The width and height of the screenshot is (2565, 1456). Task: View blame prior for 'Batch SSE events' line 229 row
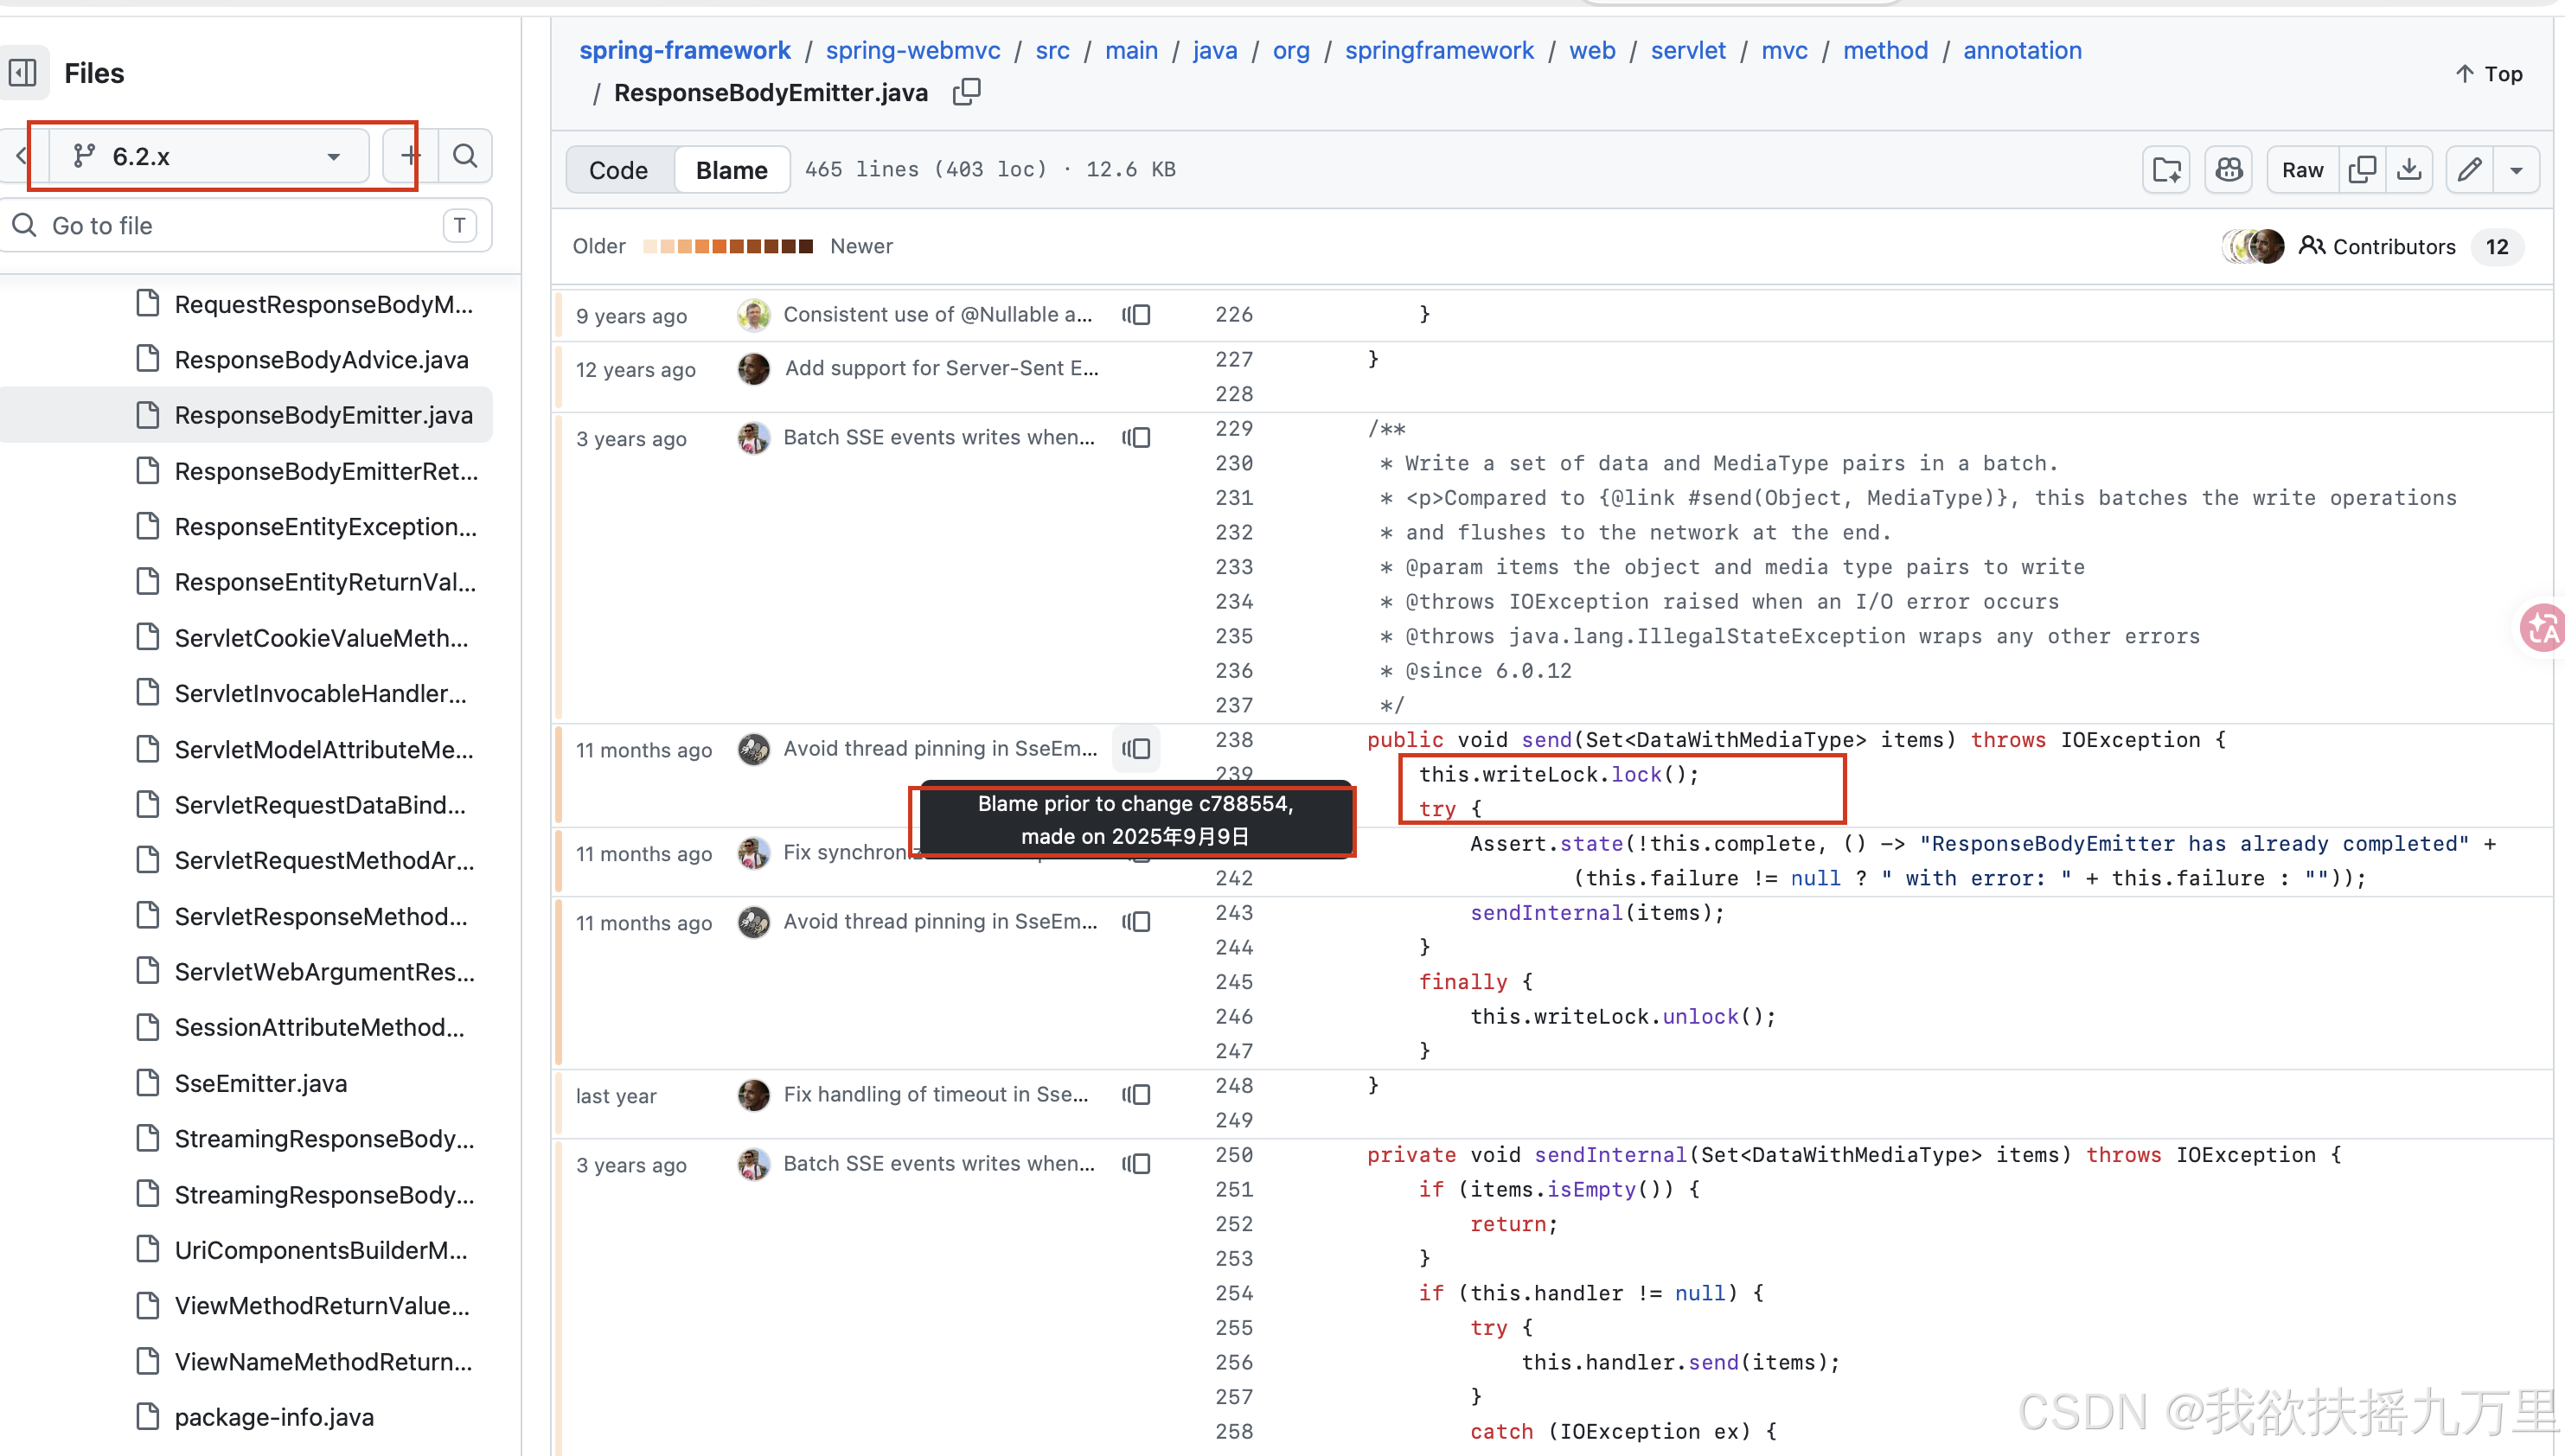click(x=1136, y=438)
